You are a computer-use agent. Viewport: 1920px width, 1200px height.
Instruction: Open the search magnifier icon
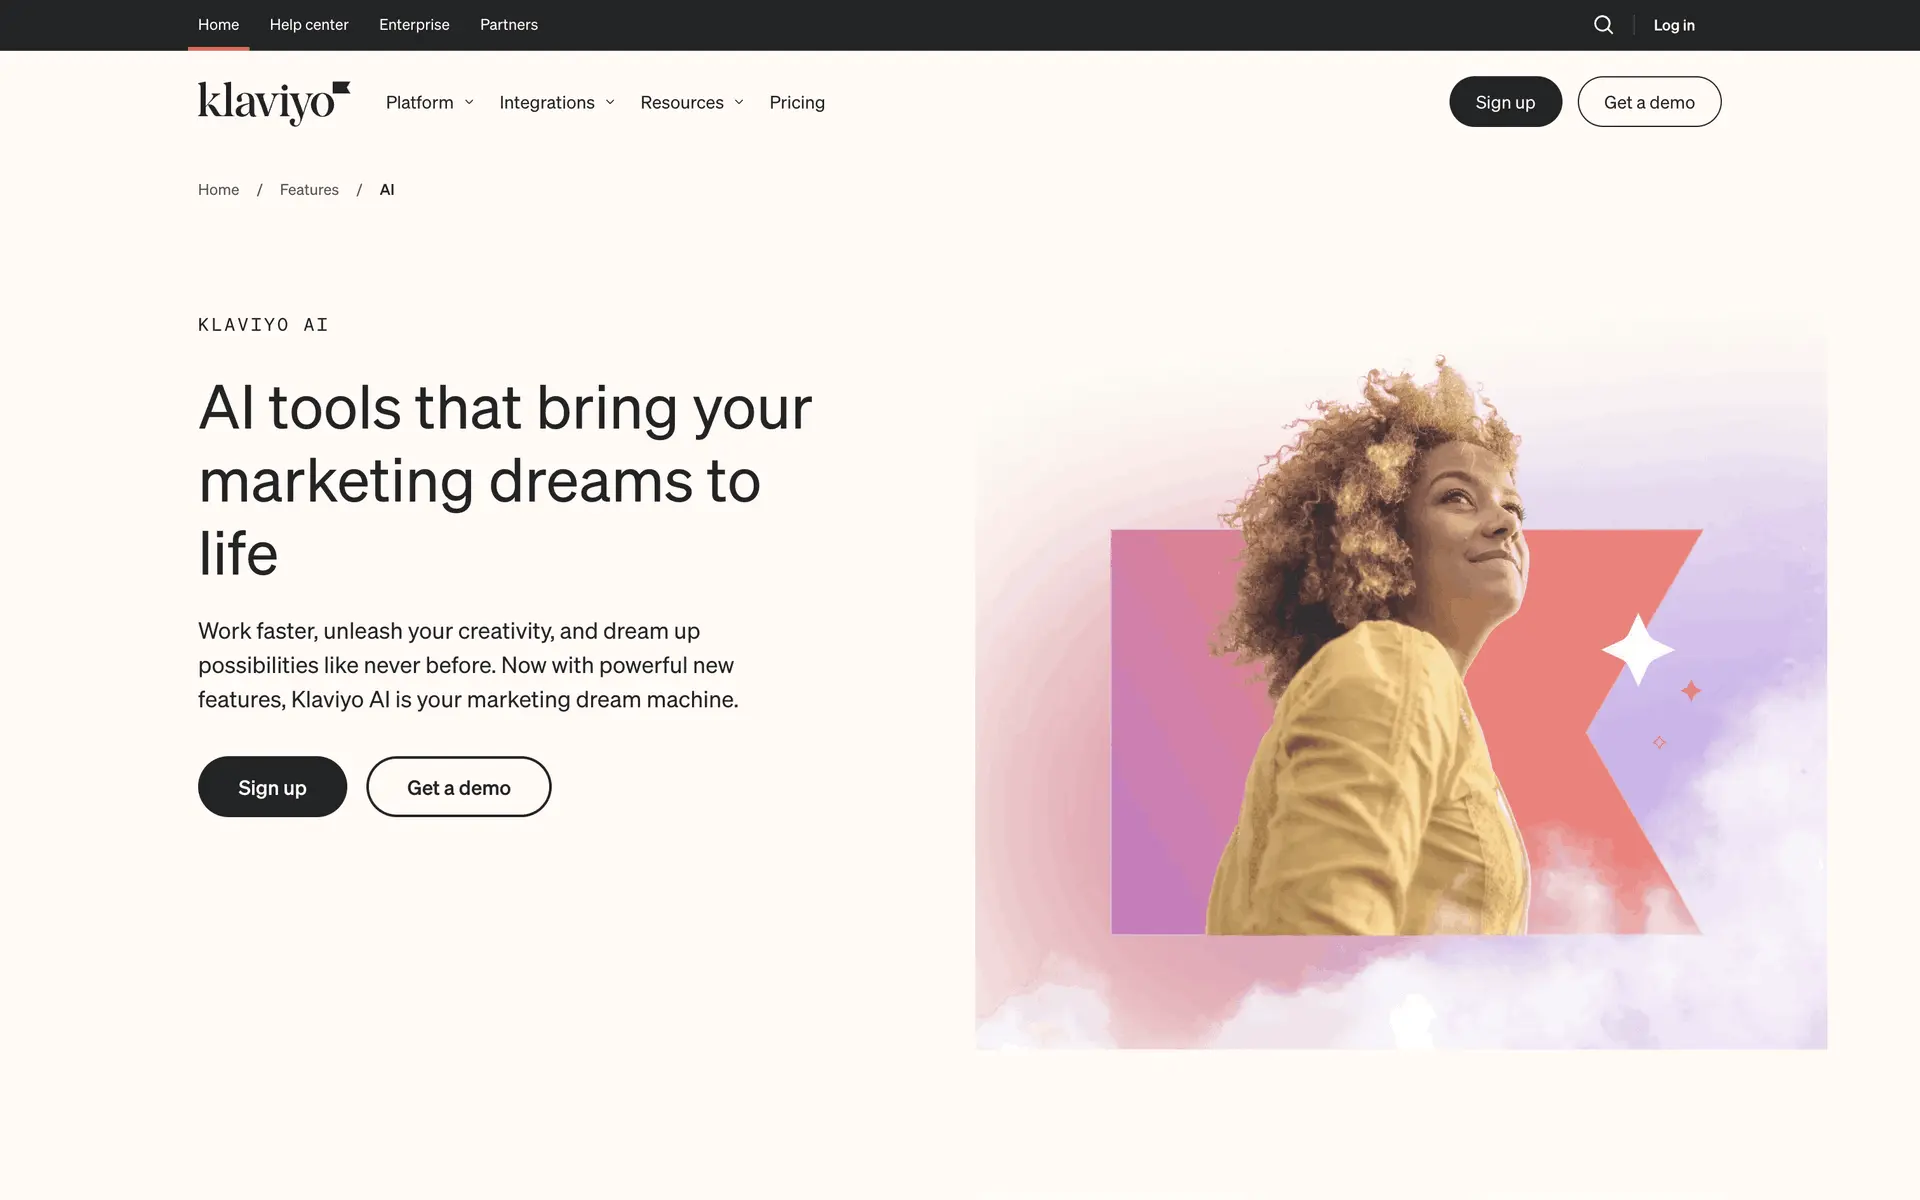coord(1603,25)
